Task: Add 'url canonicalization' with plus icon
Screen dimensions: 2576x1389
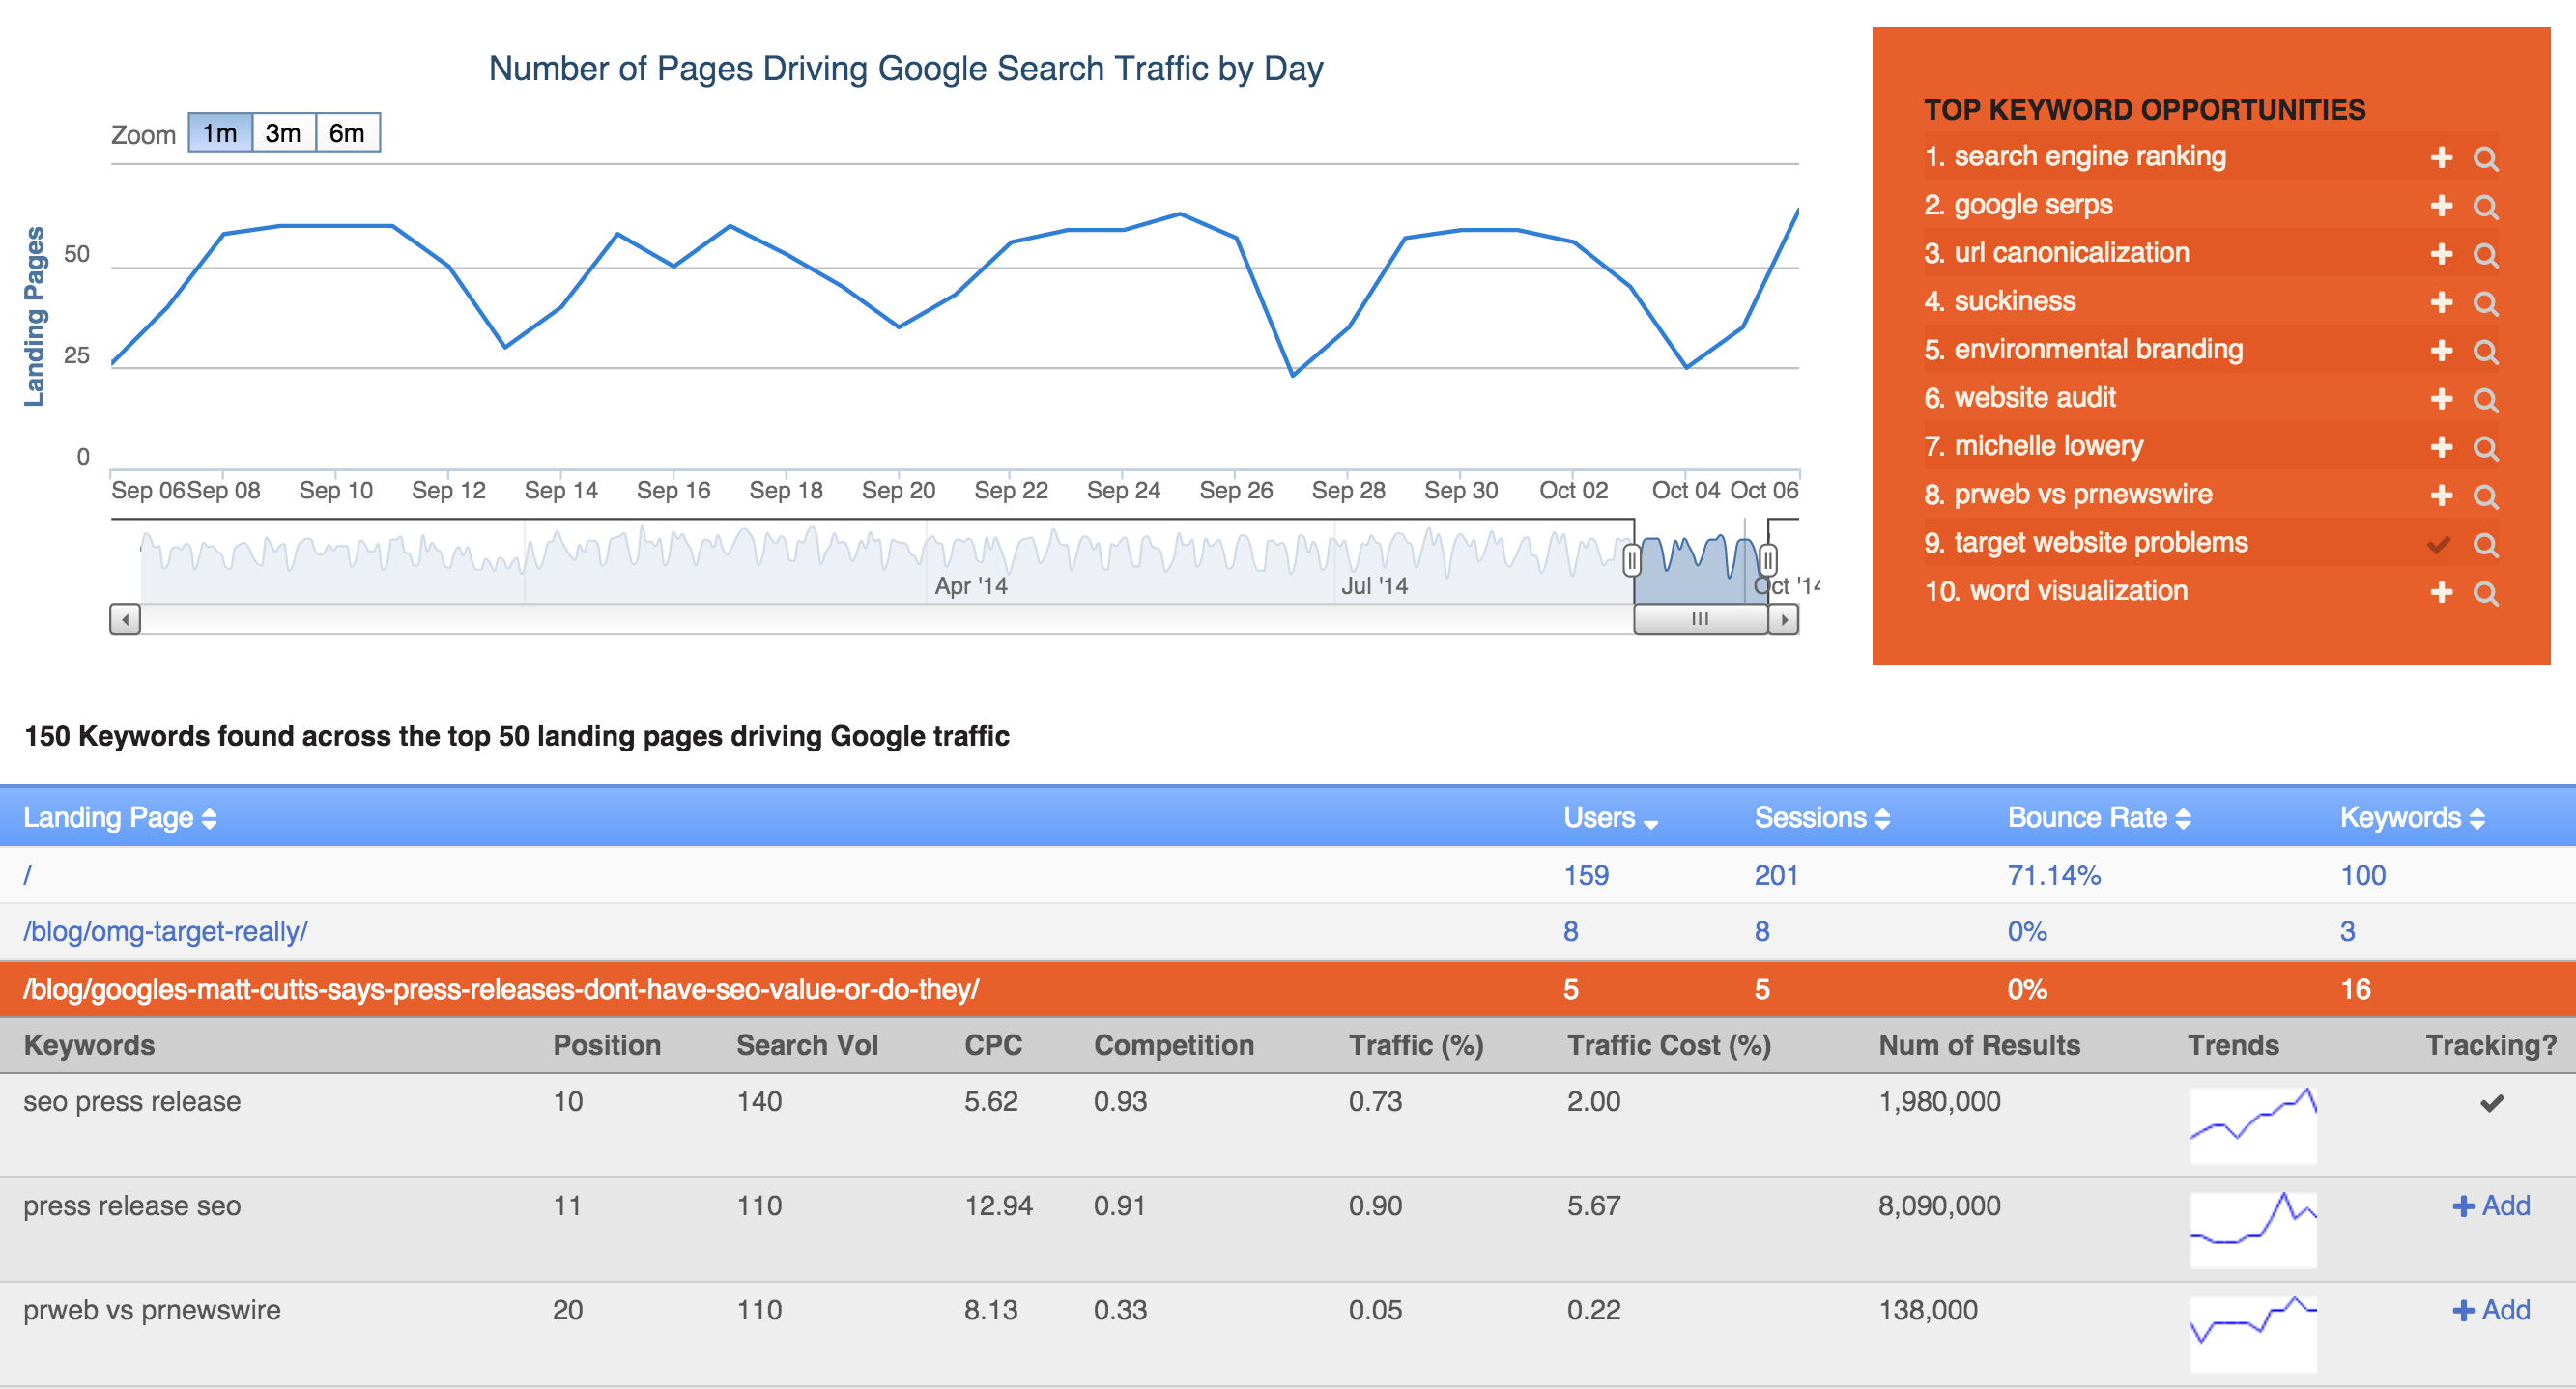Action: 2441,253
